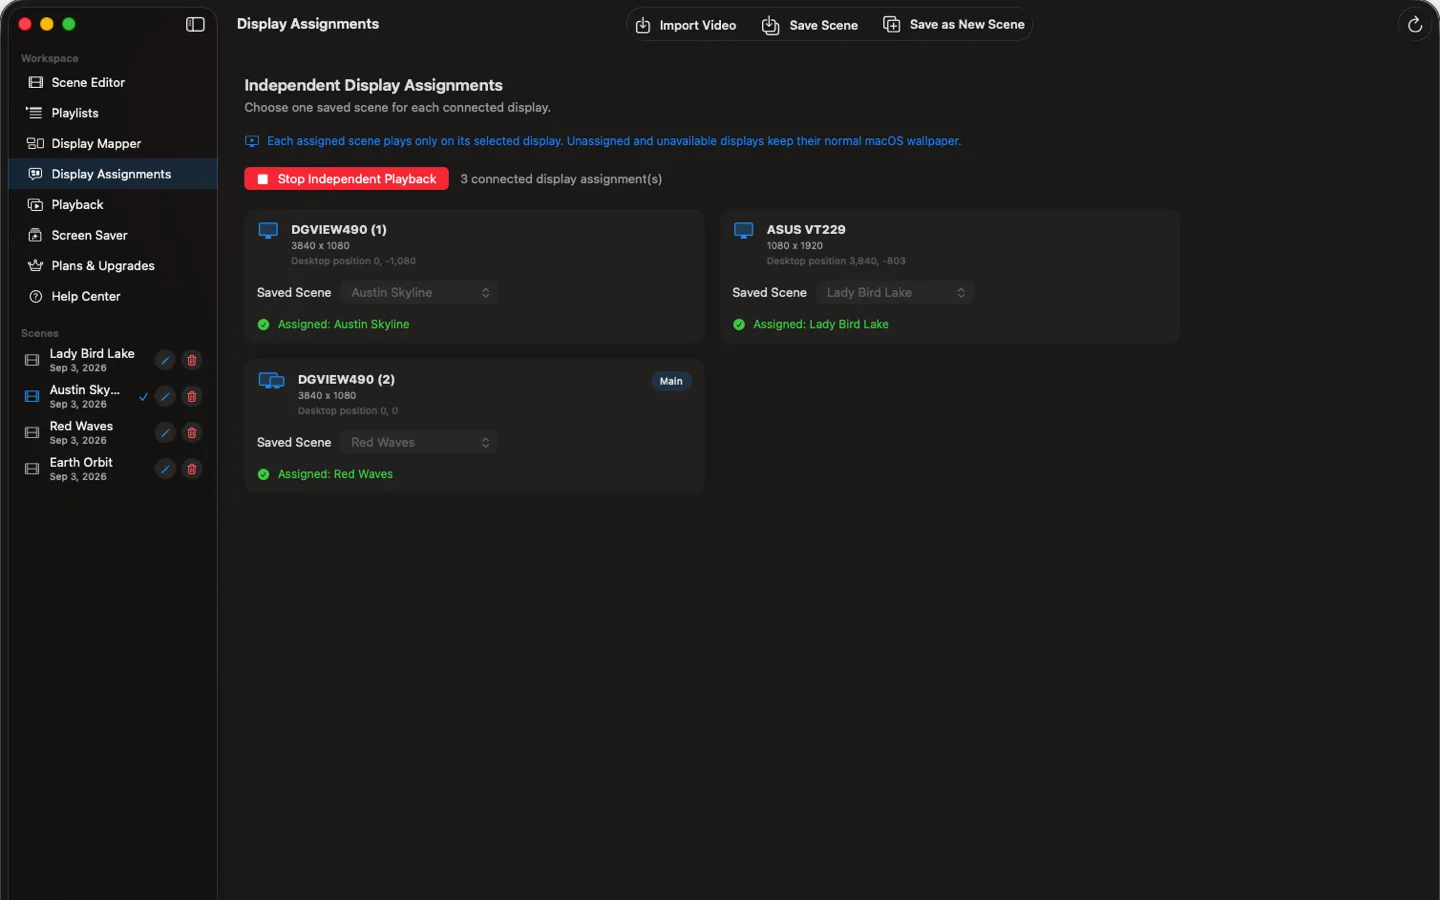
Task: View Plans & Upgrades
Action: pyautogui.click(x=112, y=266)
